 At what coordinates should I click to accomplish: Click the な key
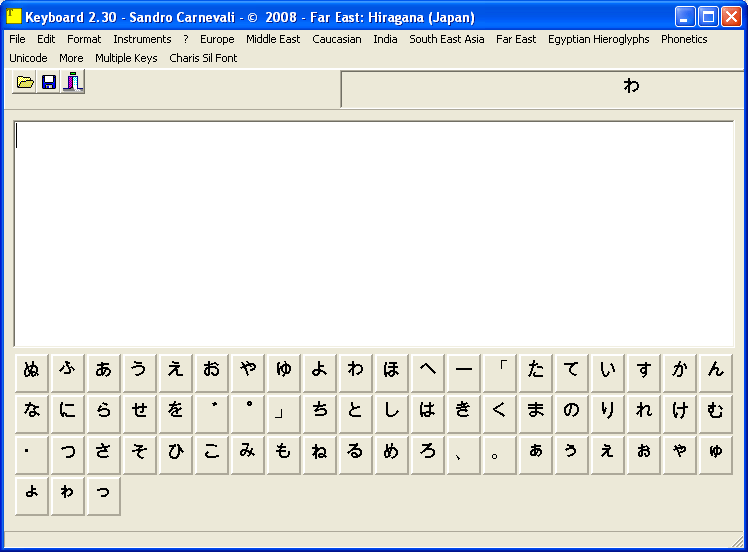(x=31, y=414)
